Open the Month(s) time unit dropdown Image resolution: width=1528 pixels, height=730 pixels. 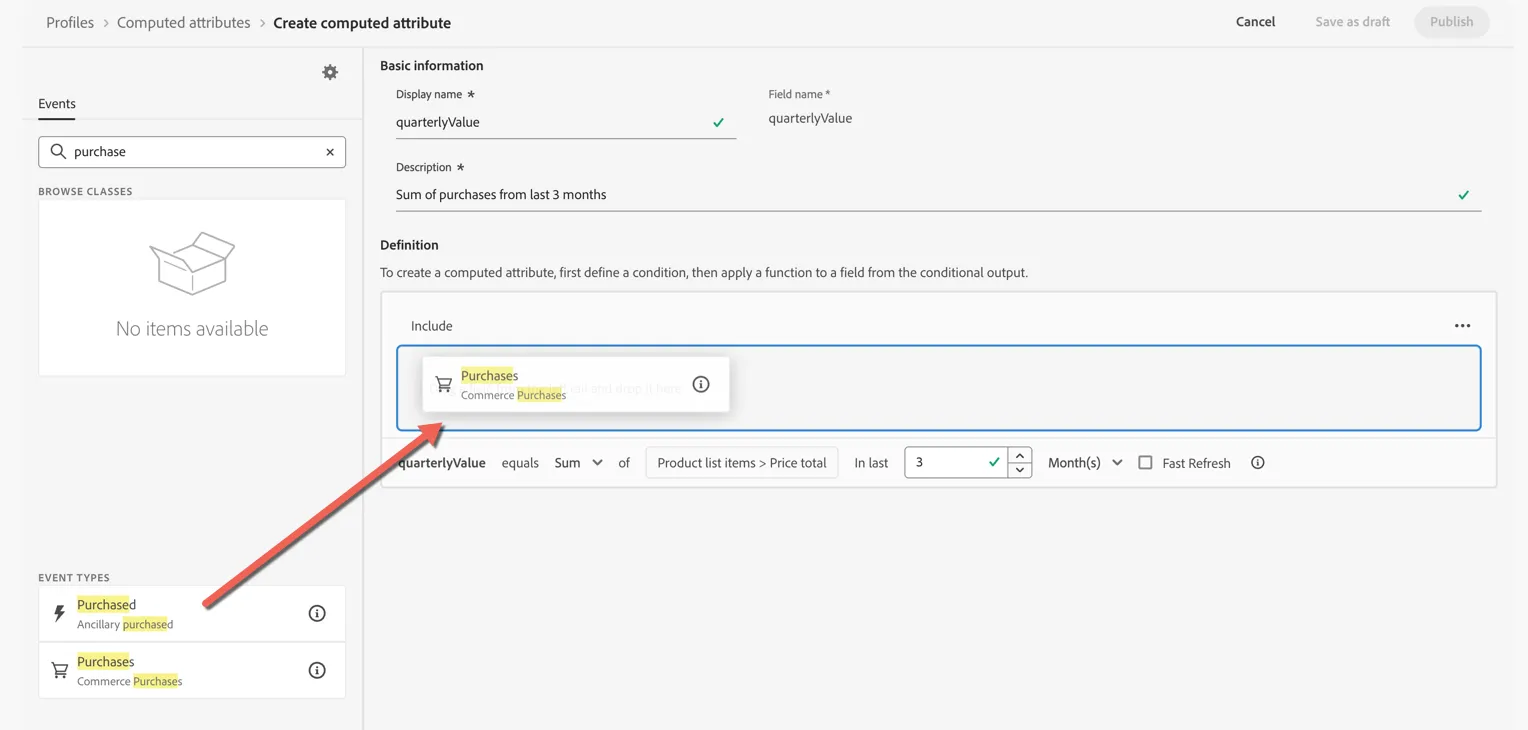point(1085,463)
